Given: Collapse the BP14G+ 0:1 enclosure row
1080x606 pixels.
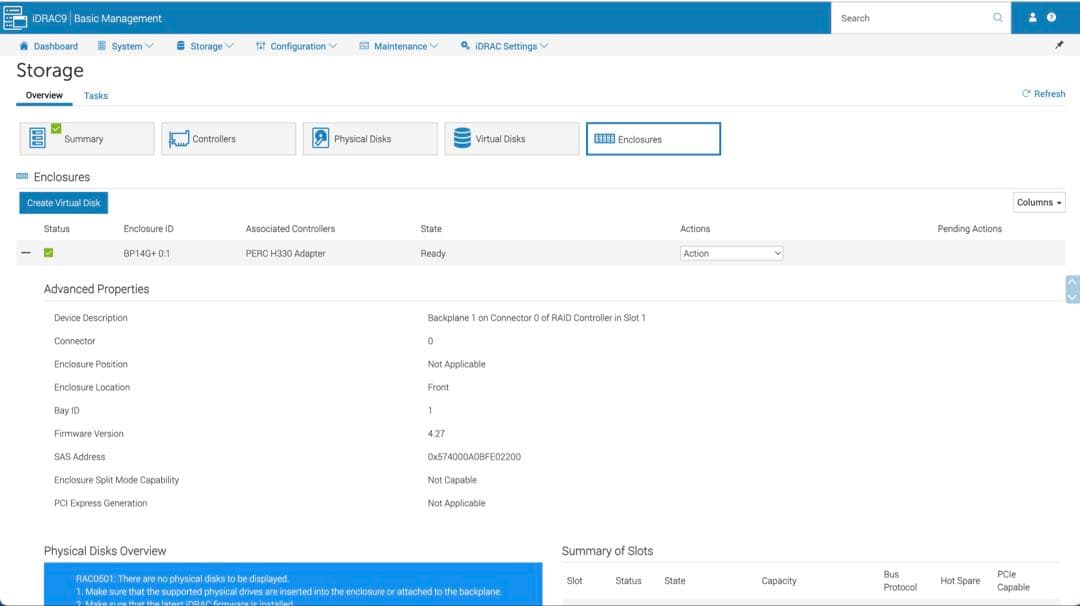Looking at the screenshot, I should (x=25, y=253).
